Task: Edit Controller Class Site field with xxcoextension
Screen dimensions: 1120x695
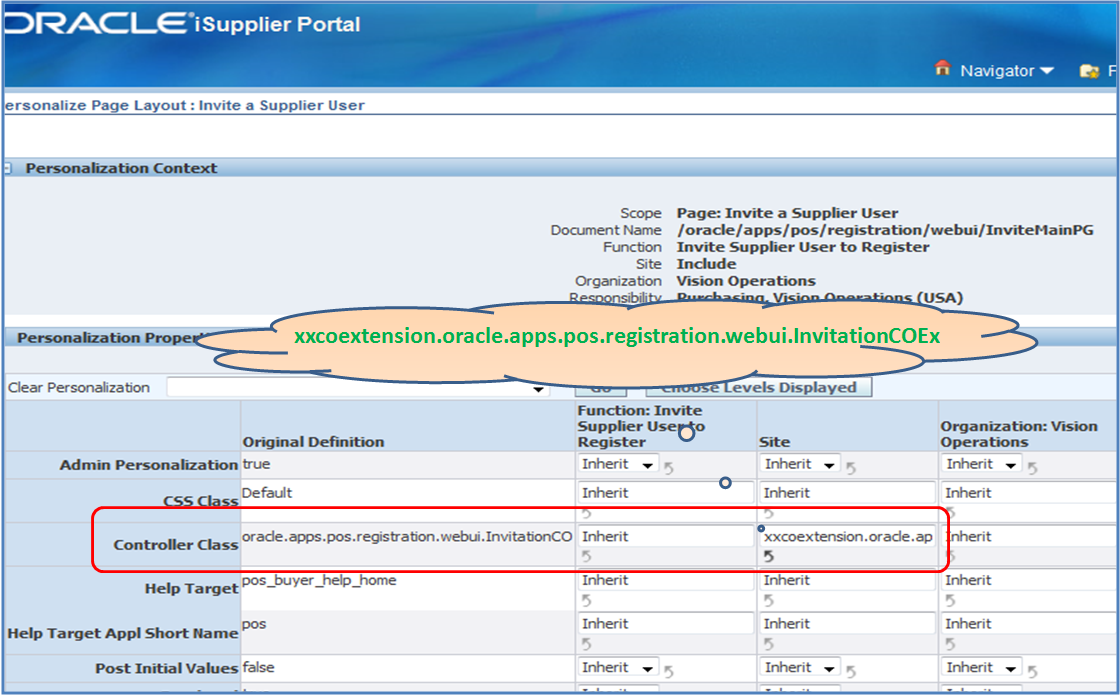Action: pyautogui.click(x=847, y=536)
